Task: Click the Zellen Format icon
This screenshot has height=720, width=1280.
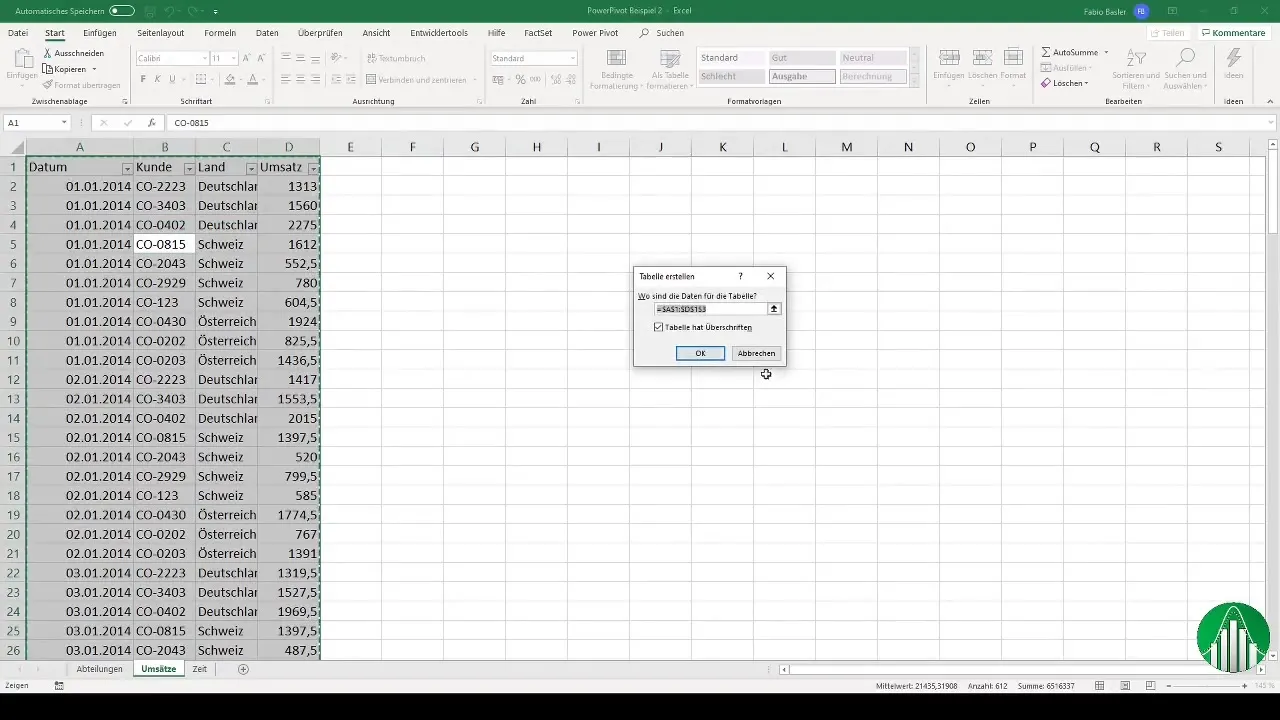Action: click(x=1013, y=58)
